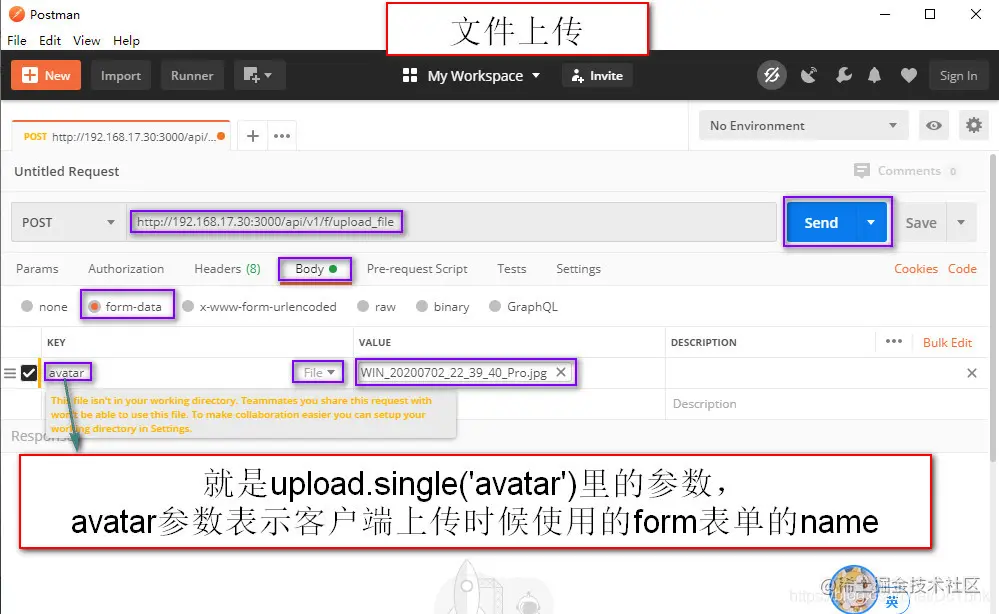Image resolution: width=999 pixels, height=614 pixels.
Task: View notifications via the bell icon
Action: tap(874, 75)
